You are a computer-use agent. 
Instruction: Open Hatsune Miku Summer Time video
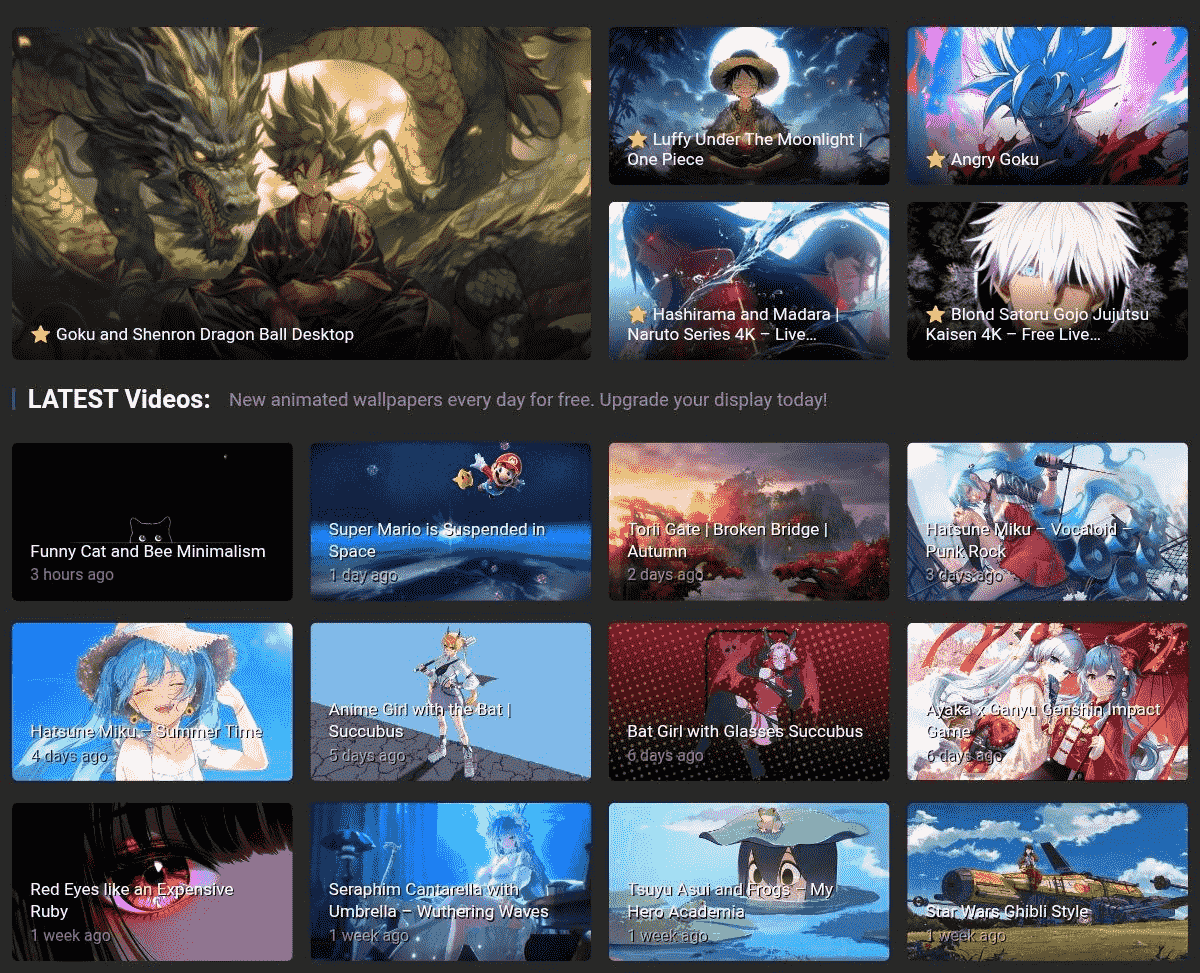[152, 702]
